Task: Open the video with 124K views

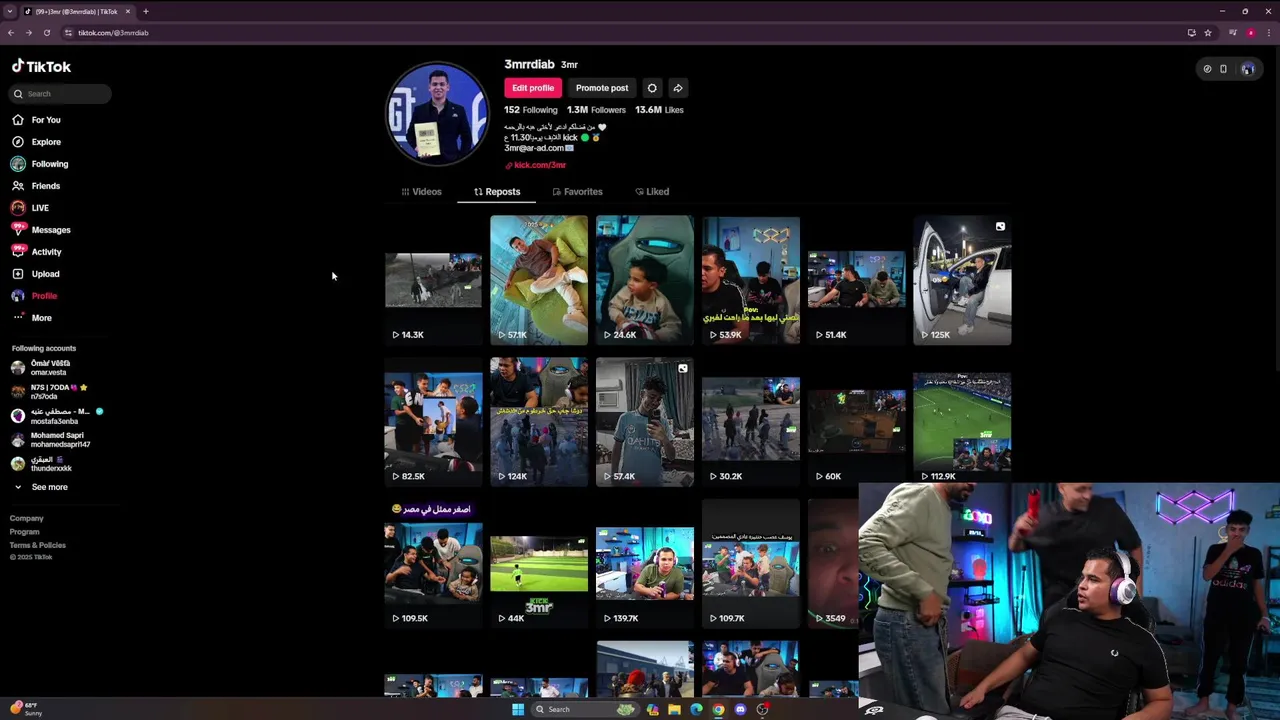Action: (x=539, y=422)
